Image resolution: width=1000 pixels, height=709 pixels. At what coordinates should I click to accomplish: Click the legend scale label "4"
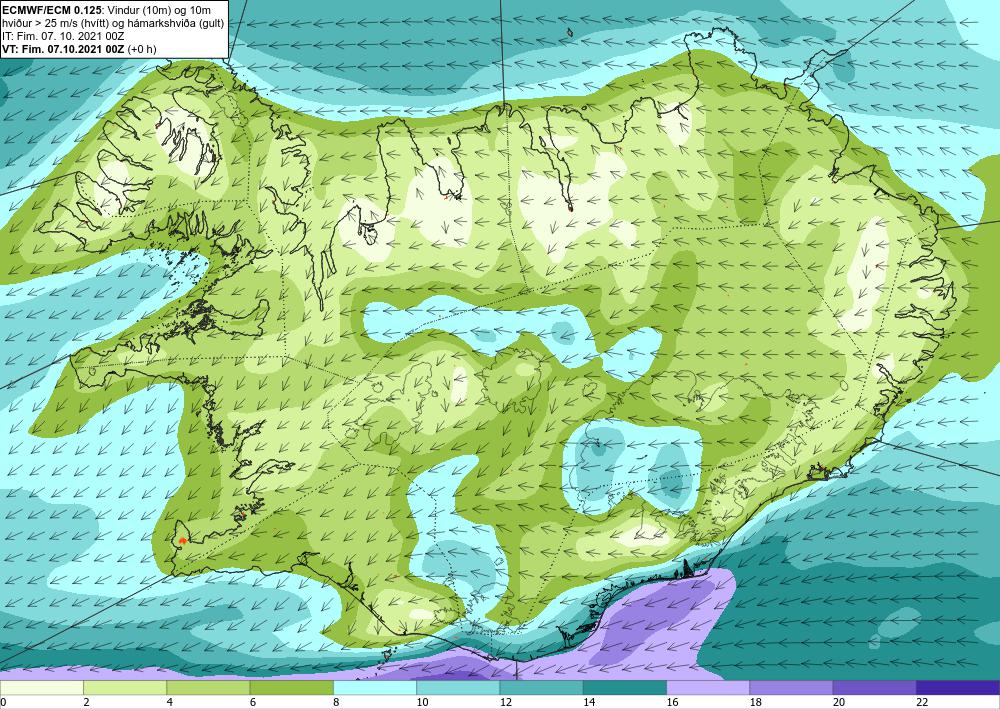coord(170,703)
